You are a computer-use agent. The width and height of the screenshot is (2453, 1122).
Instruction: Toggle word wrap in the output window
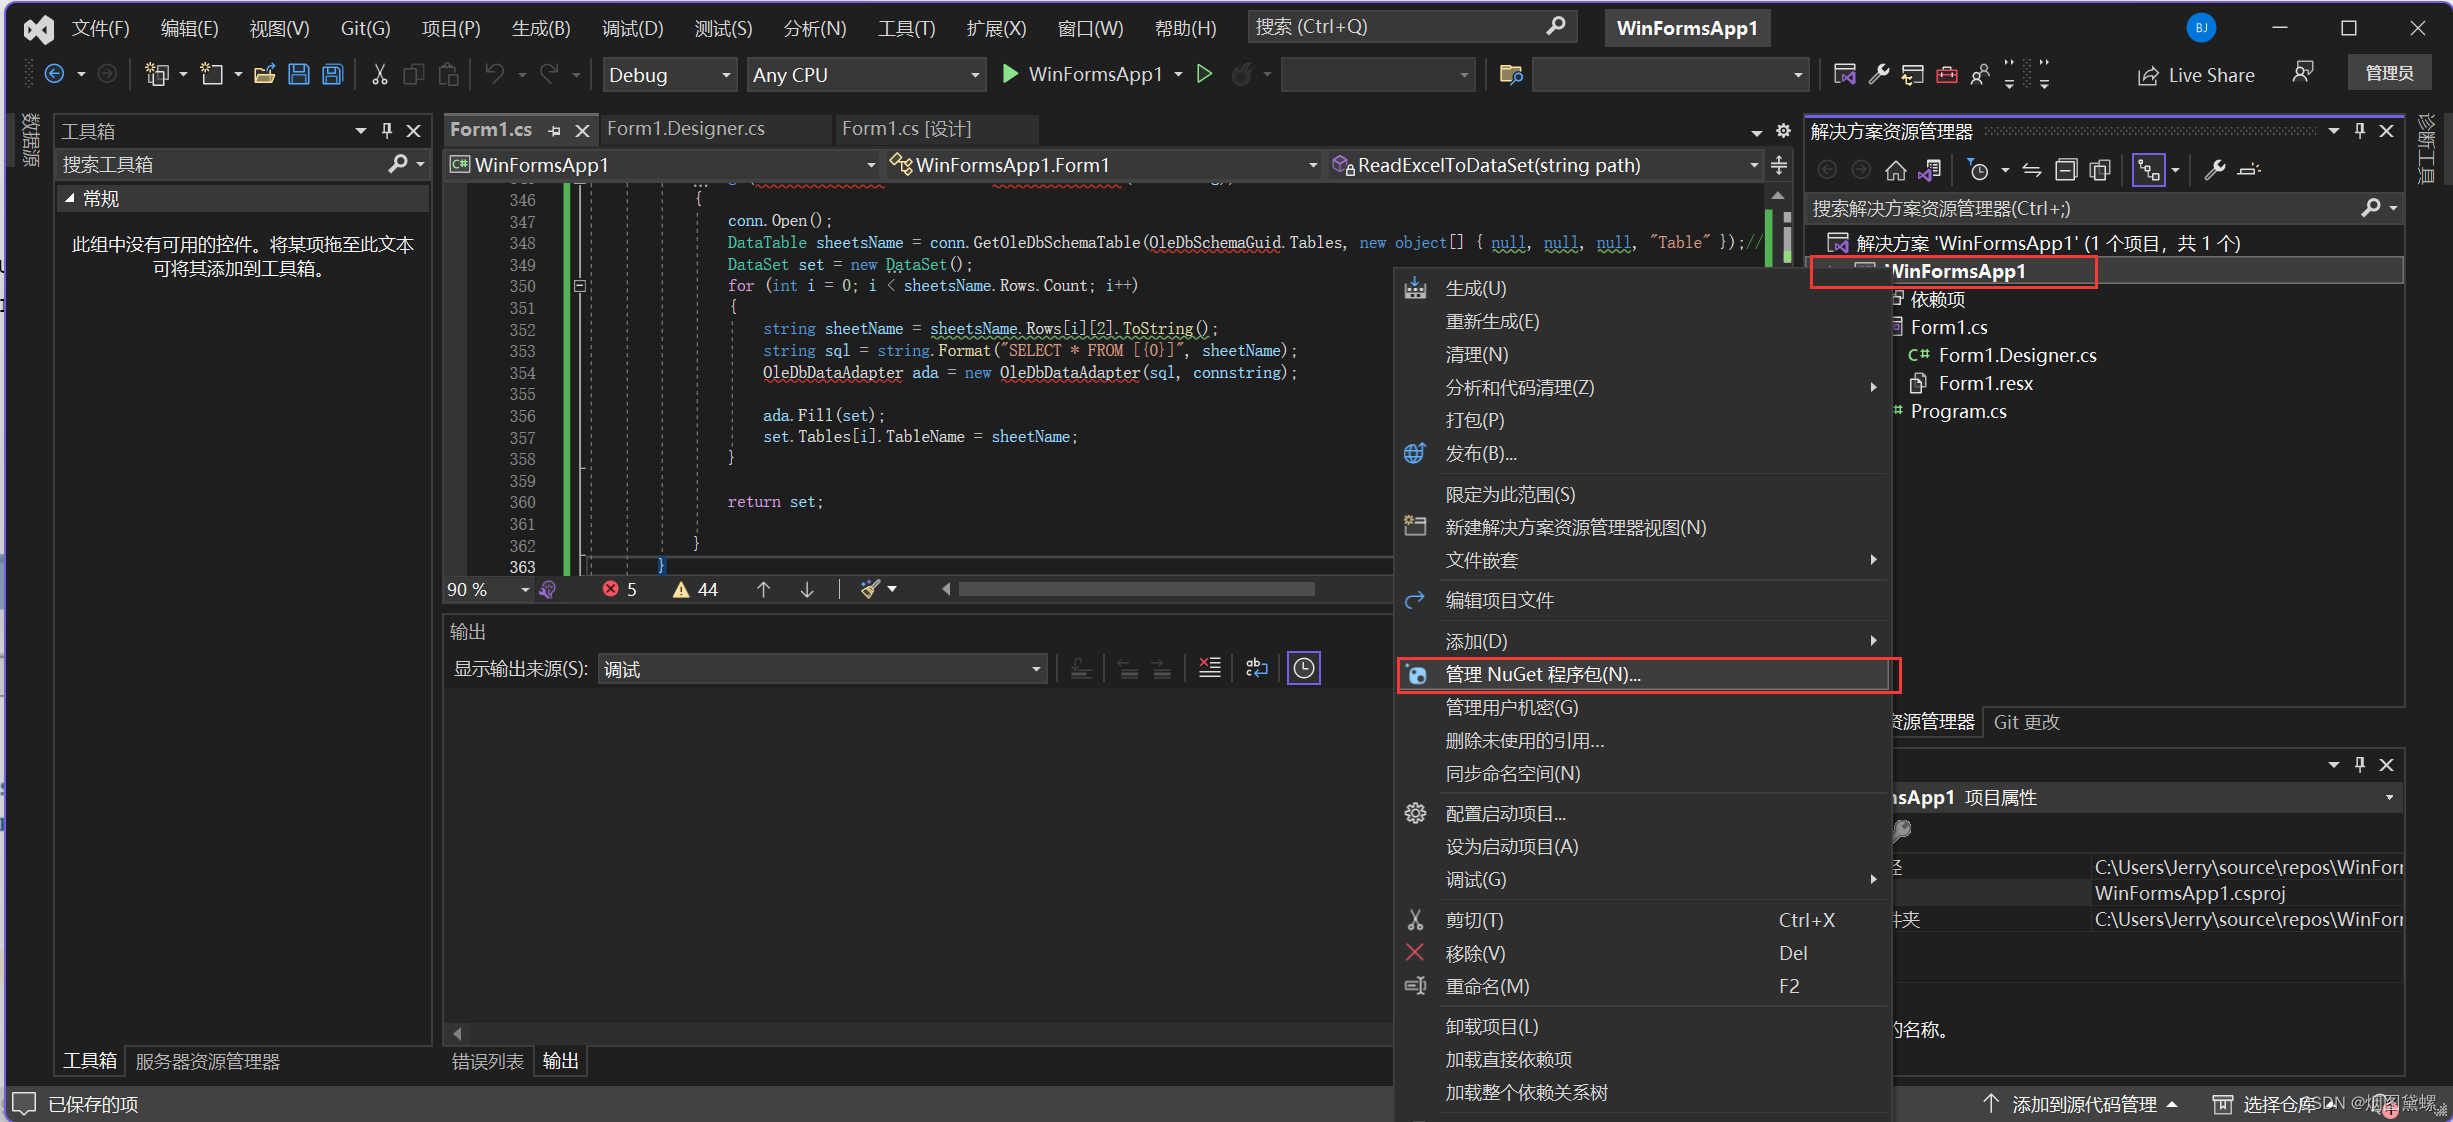[1257, 668]
